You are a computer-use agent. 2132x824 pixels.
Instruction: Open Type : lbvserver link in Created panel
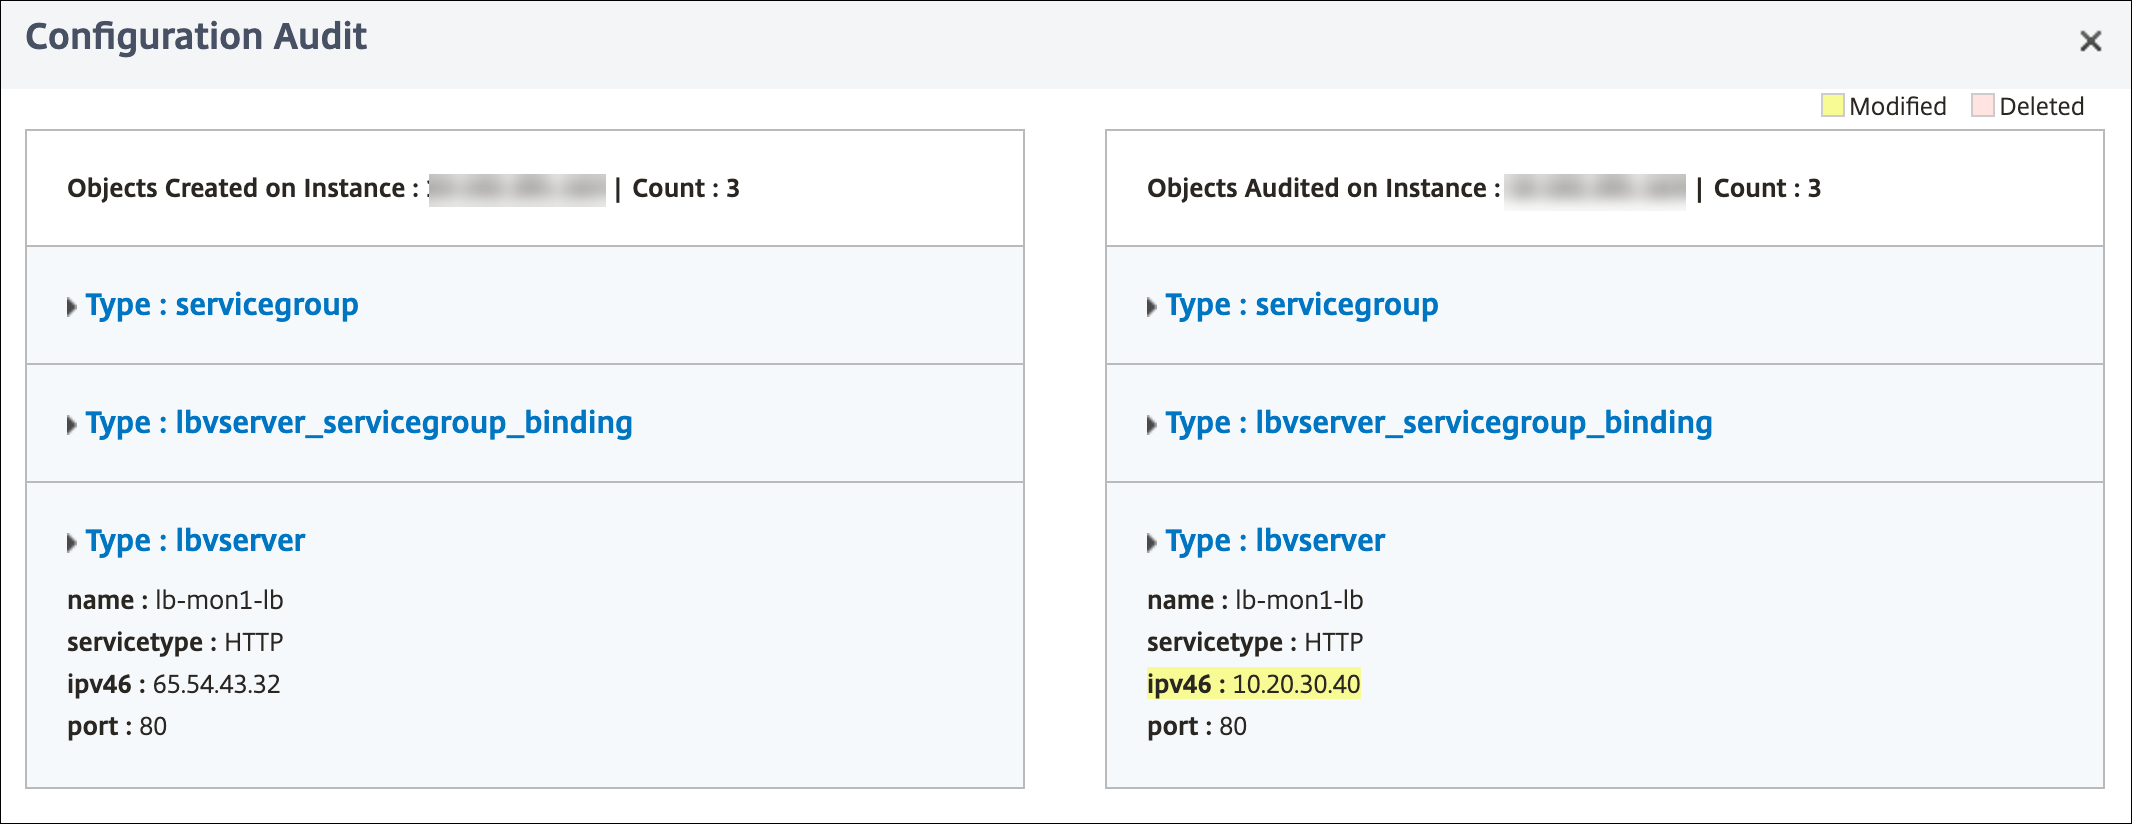click(195, 541)
